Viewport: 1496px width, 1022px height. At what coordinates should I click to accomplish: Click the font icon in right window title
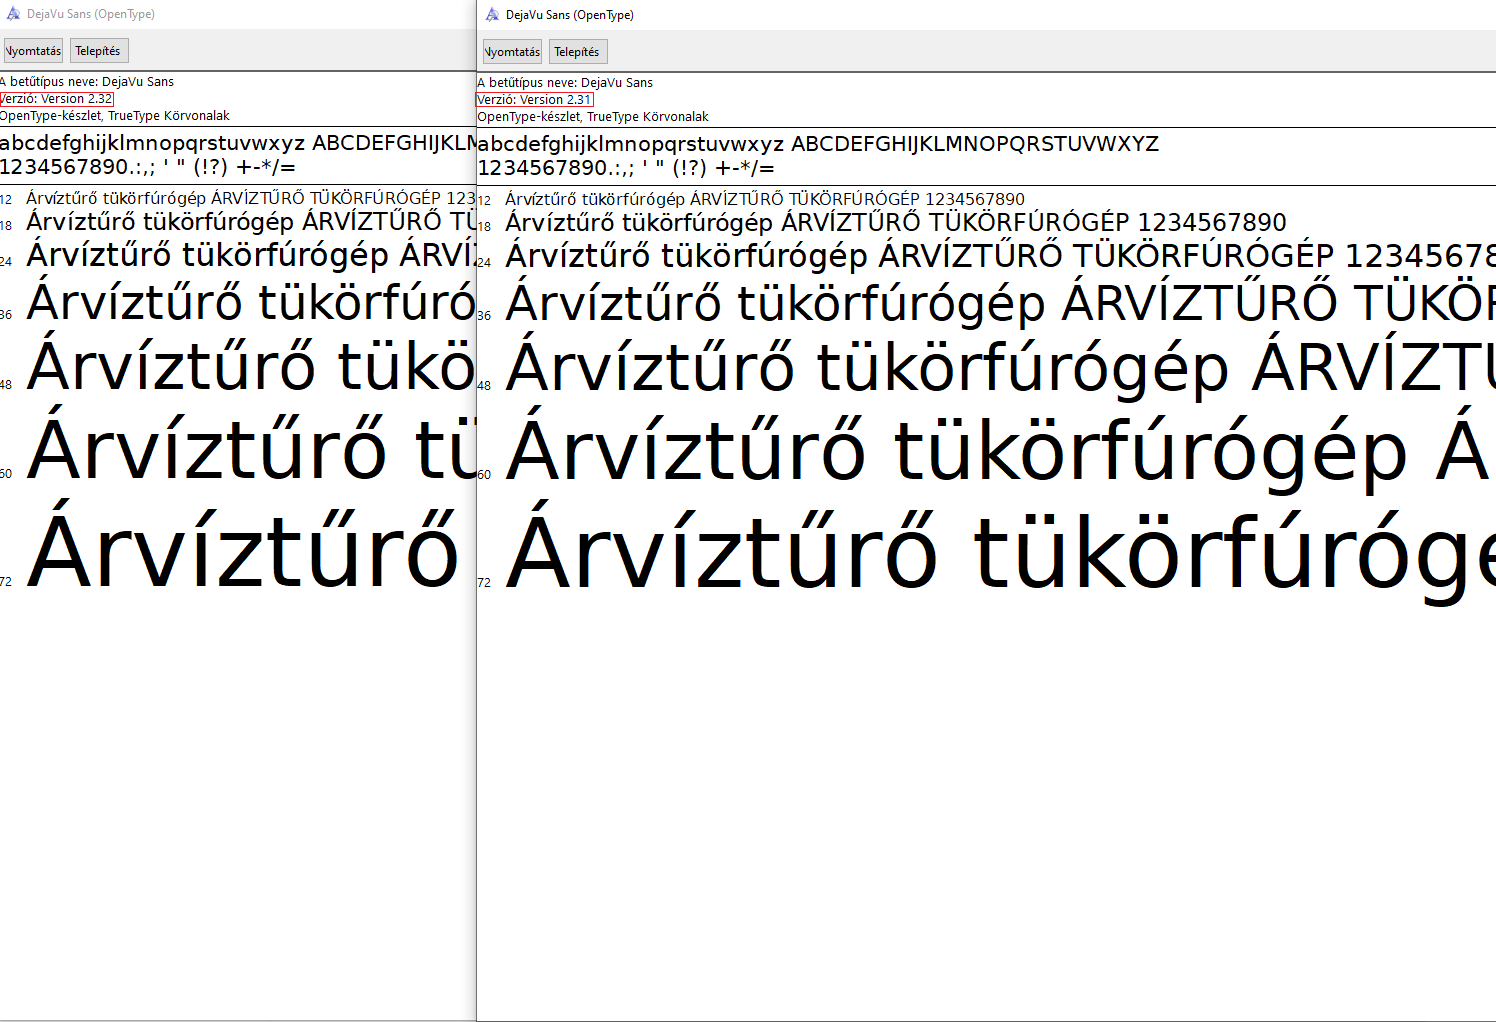pos(492,15)
